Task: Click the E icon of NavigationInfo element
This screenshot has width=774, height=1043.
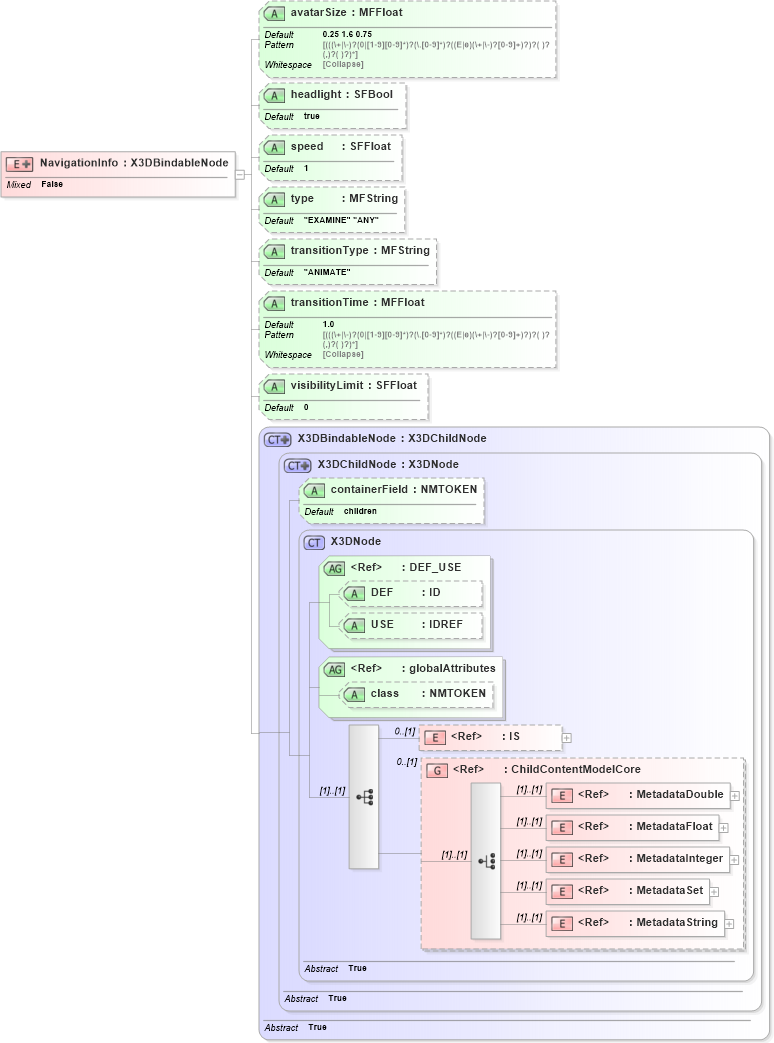Action: (19, 164)
